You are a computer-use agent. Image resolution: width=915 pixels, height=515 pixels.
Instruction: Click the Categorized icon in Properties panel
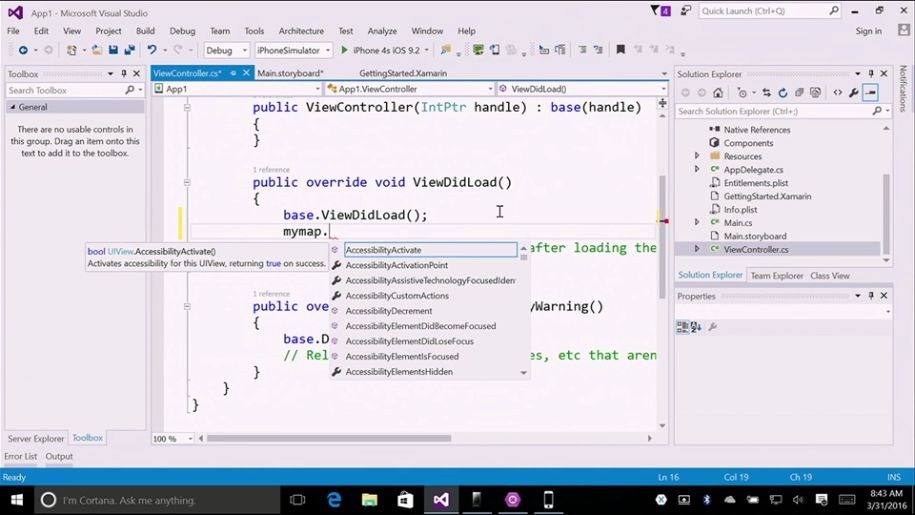(x=682, y=327)
